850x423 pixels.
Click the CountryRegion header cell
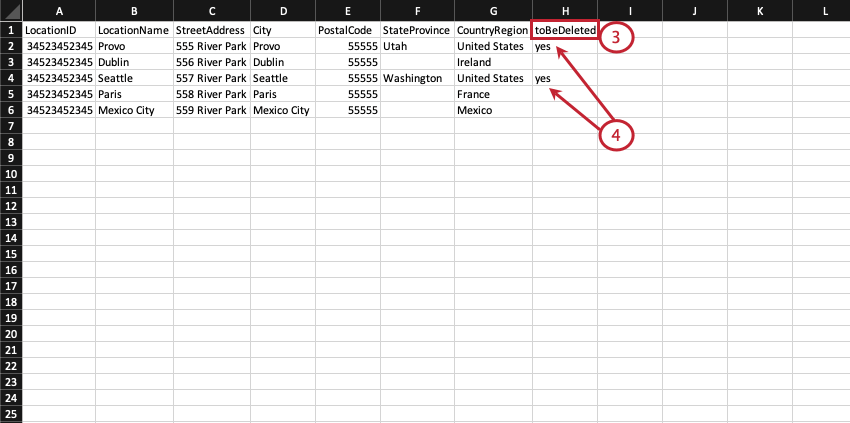pyautogui.click(x=493, y=30)
